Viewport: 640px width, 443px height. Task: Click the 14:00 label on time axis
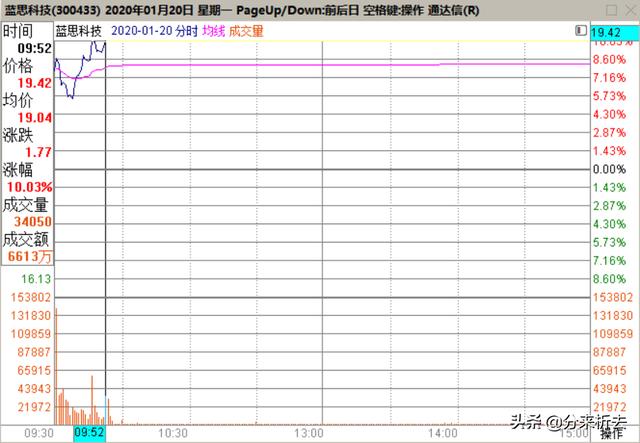pos(442,434)
